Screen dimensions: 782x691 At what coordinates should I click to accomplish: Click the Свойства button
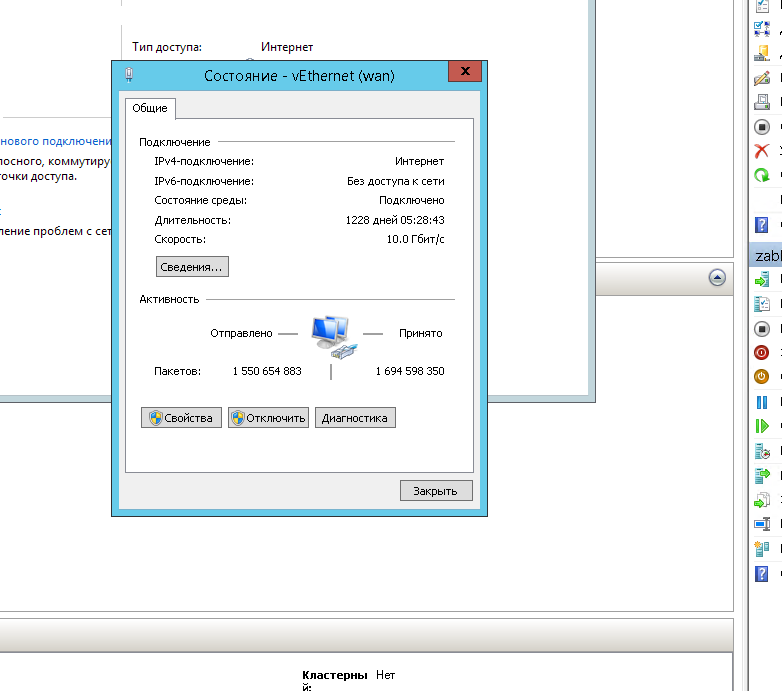(181, 418)
